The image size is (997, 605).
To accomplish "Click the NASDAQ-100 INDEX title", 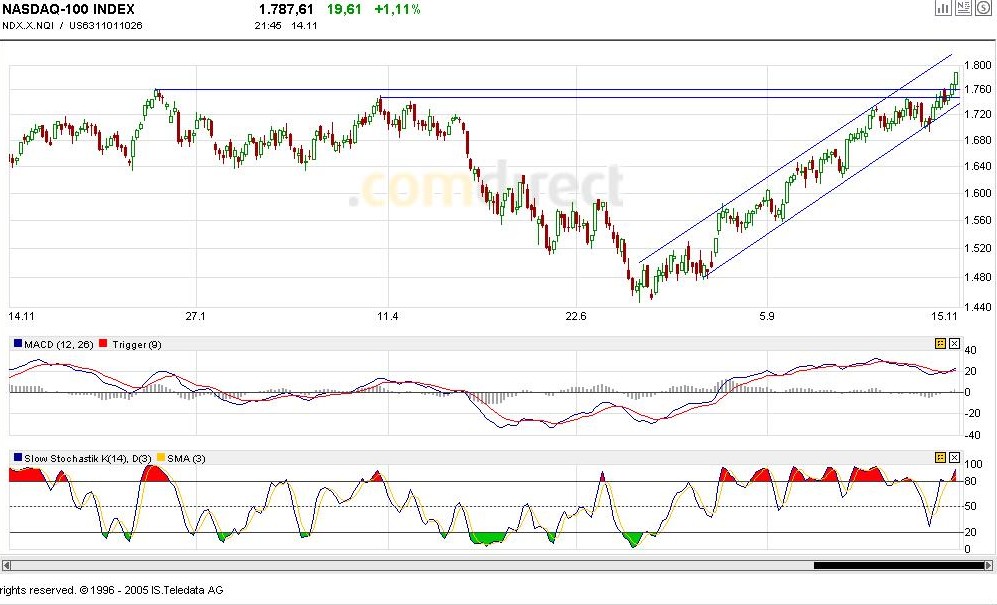I will (x=69, y=9).
